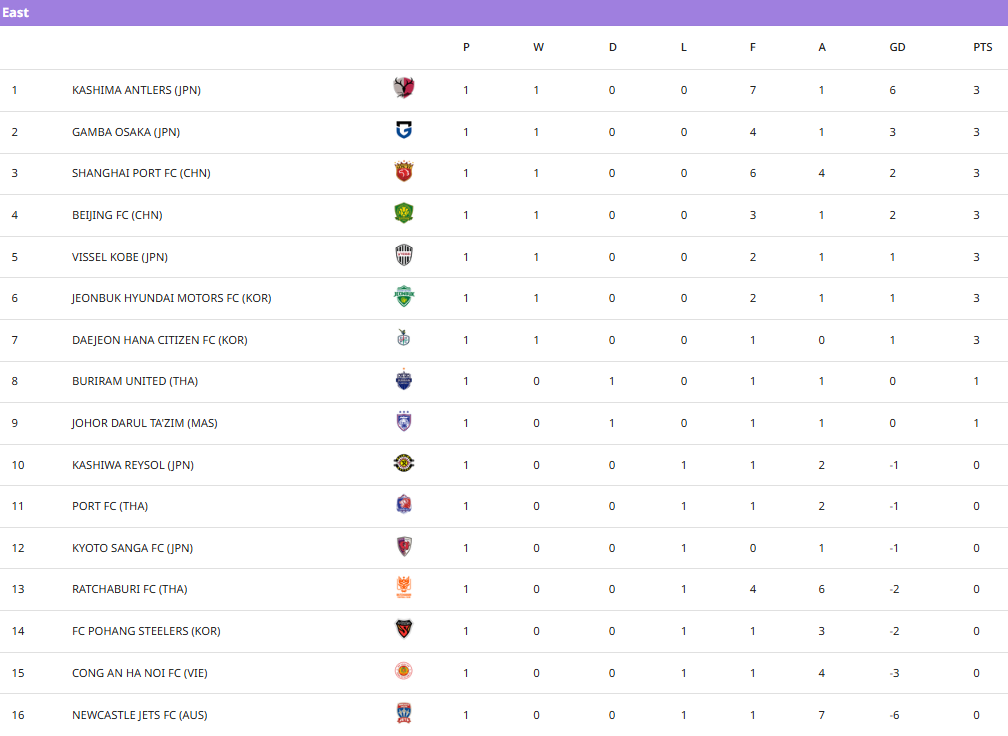Click the Shanghai Port FC crest
Viewport: 1008px width, 736px height.
[x=404, y=172]
